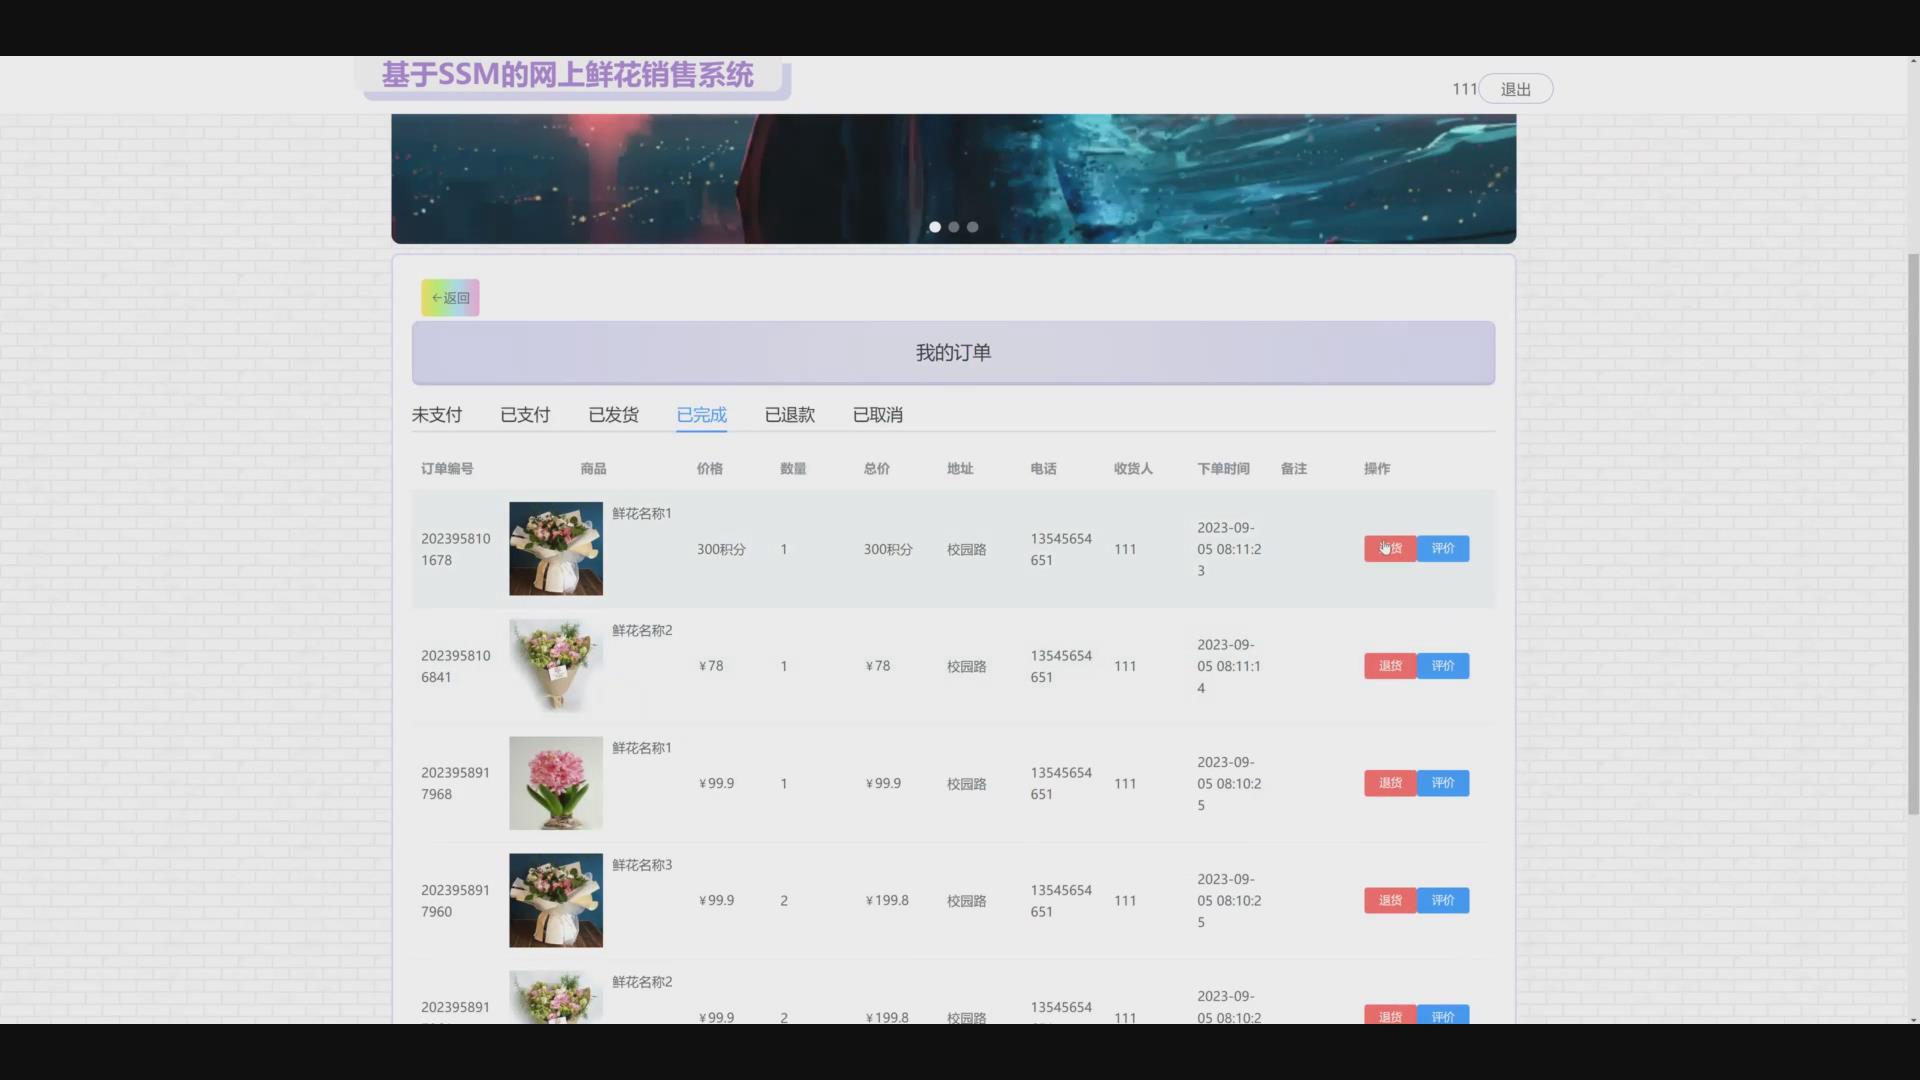This screenshot has height=1080, width=1920.
Task: Click 评价 for order ending 7960
Action: 1442,900
